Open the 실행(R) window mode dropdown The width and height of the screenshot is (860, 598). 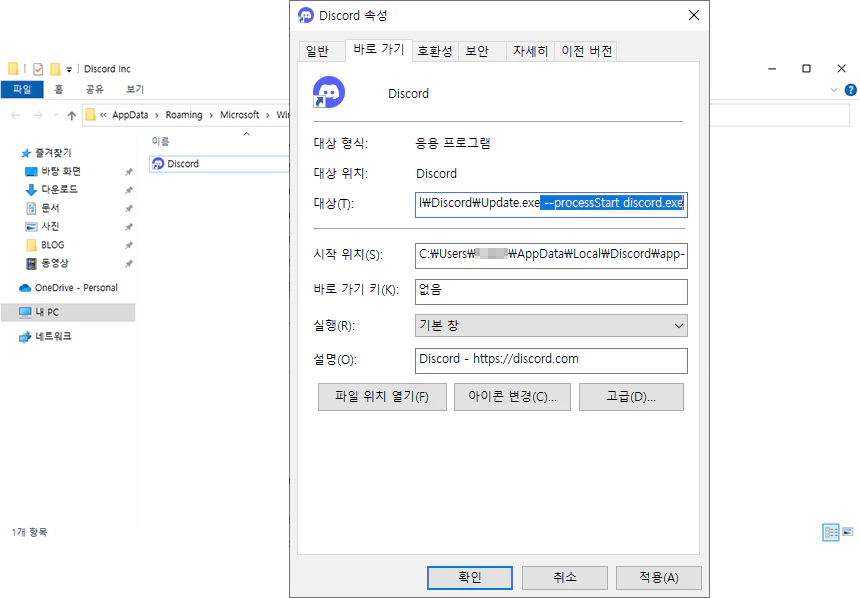551,325
